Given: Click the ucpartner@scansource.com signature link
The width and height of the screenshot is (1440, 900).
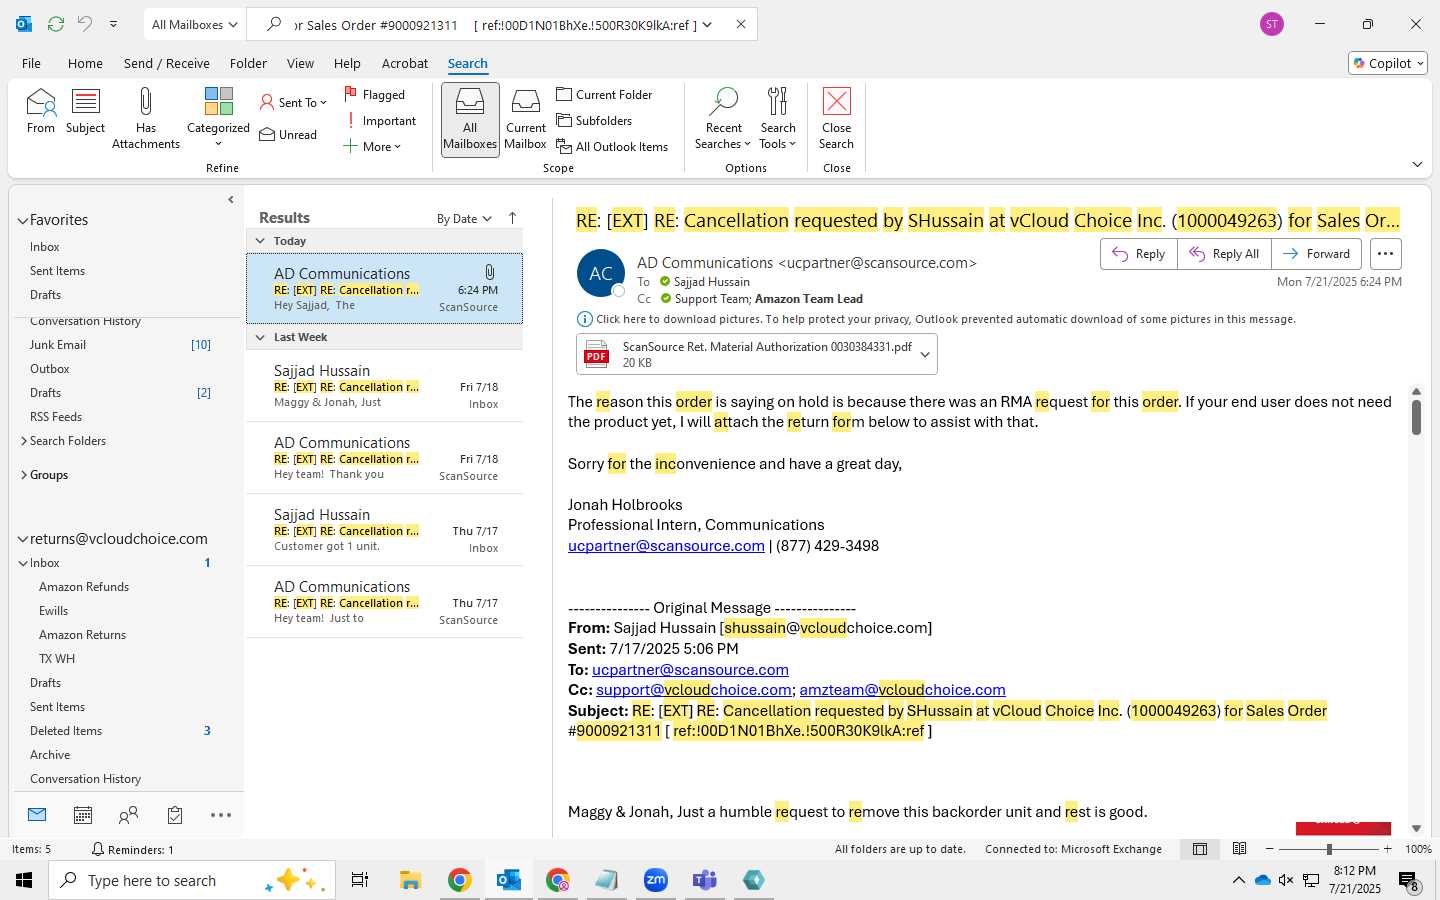Looking at the screenshot, I should 666,546.
